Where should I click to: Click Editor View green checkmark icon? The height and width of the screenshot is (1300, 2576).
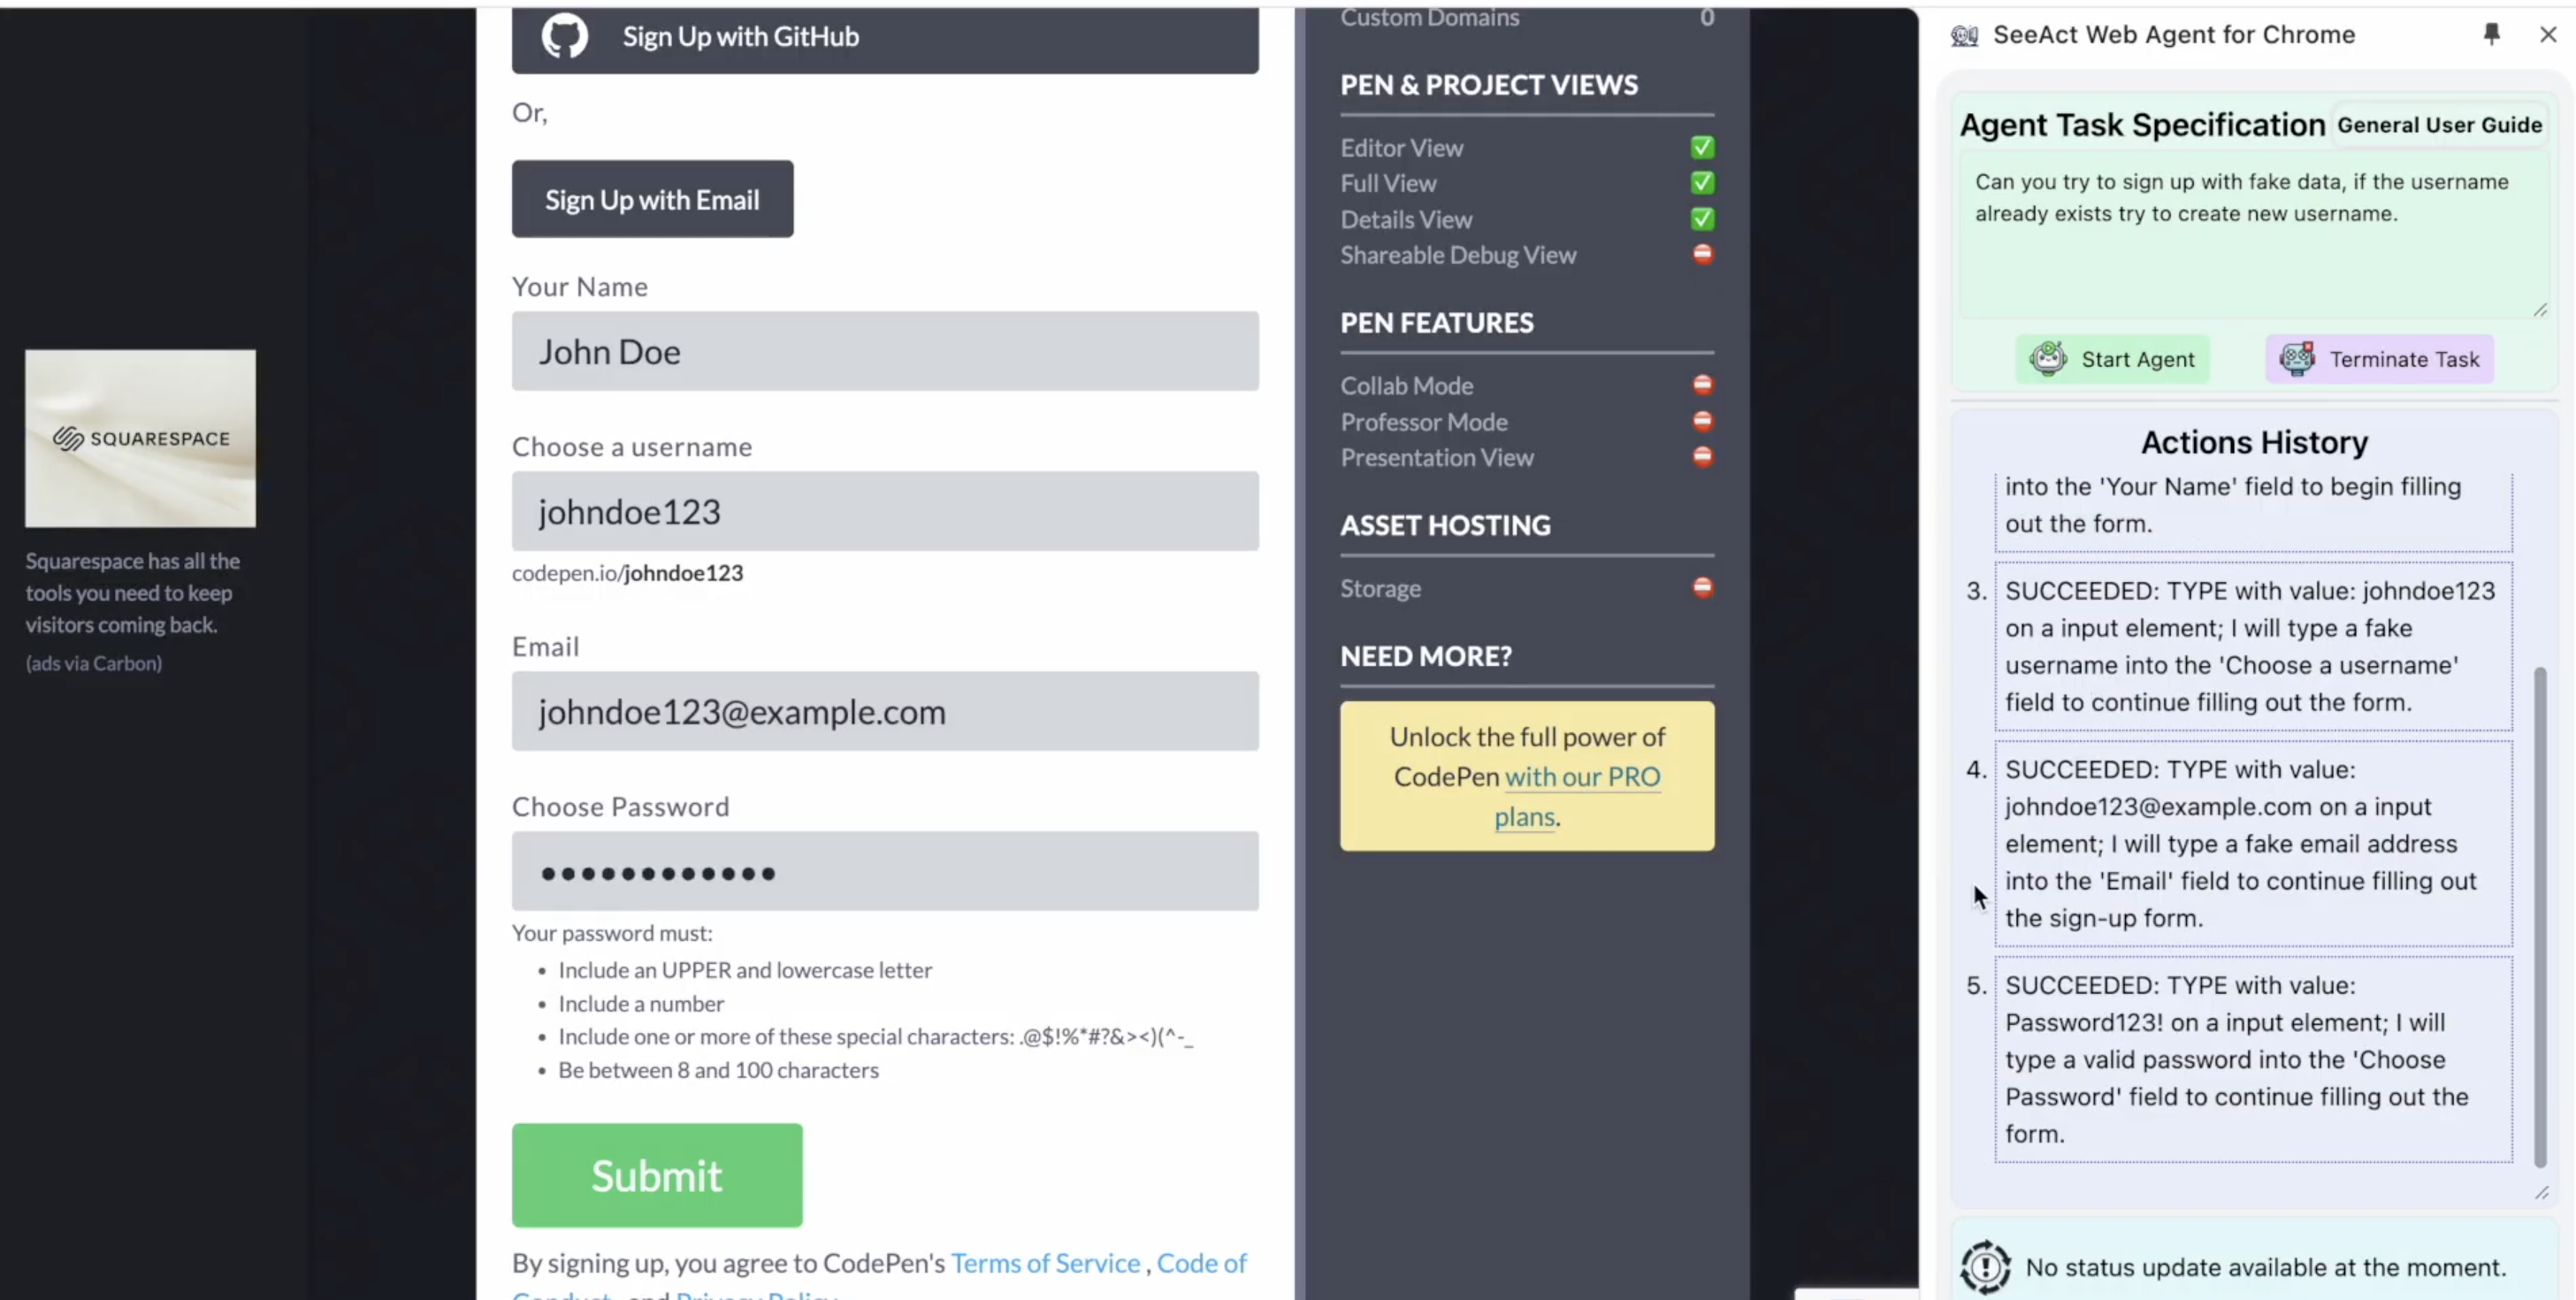(x=1702, y=148)
